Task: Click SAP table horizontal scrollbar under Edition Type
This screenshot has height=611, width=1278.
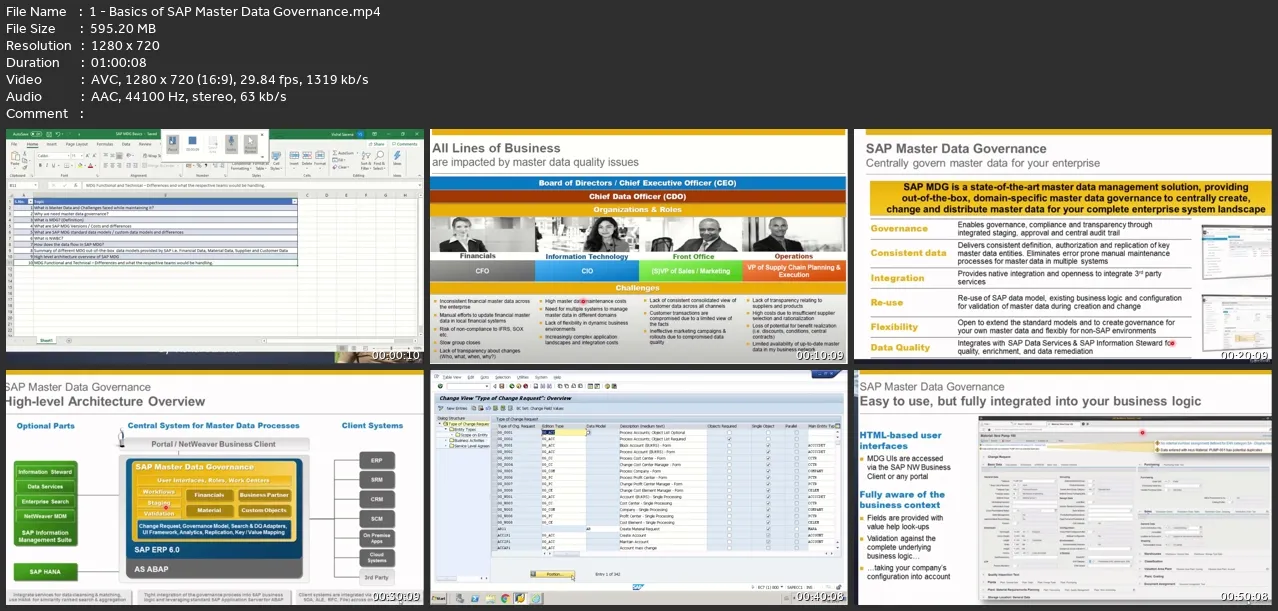Action: coord(566,554)
